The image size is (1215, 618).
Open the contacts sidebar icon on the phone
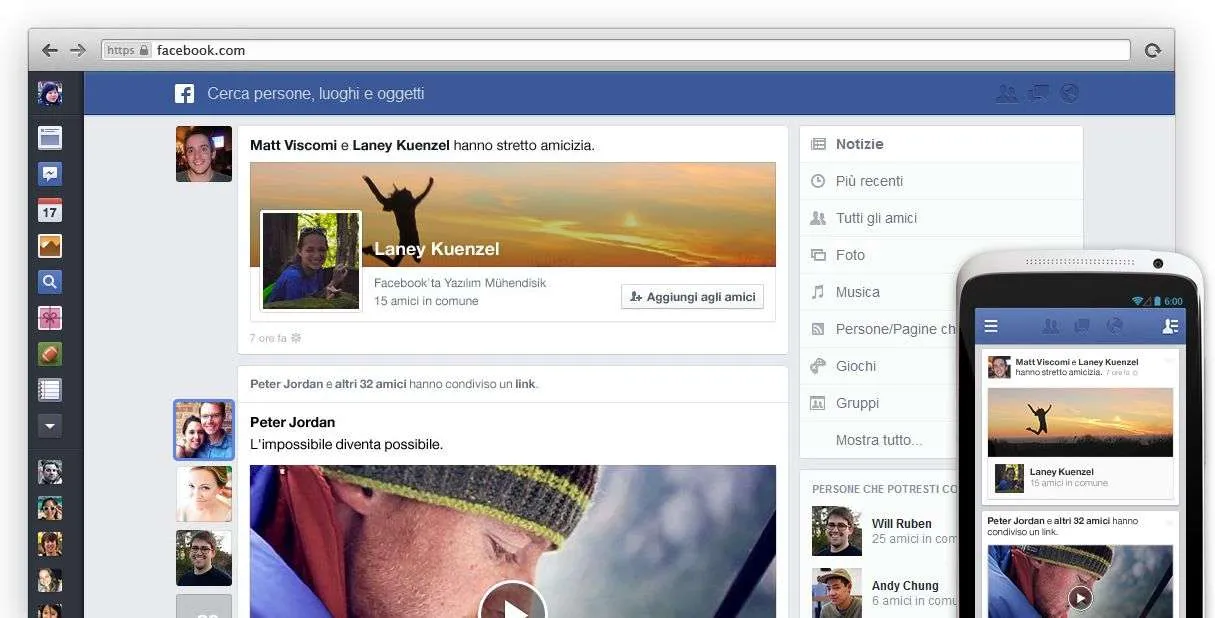[x=1170, y=326]
